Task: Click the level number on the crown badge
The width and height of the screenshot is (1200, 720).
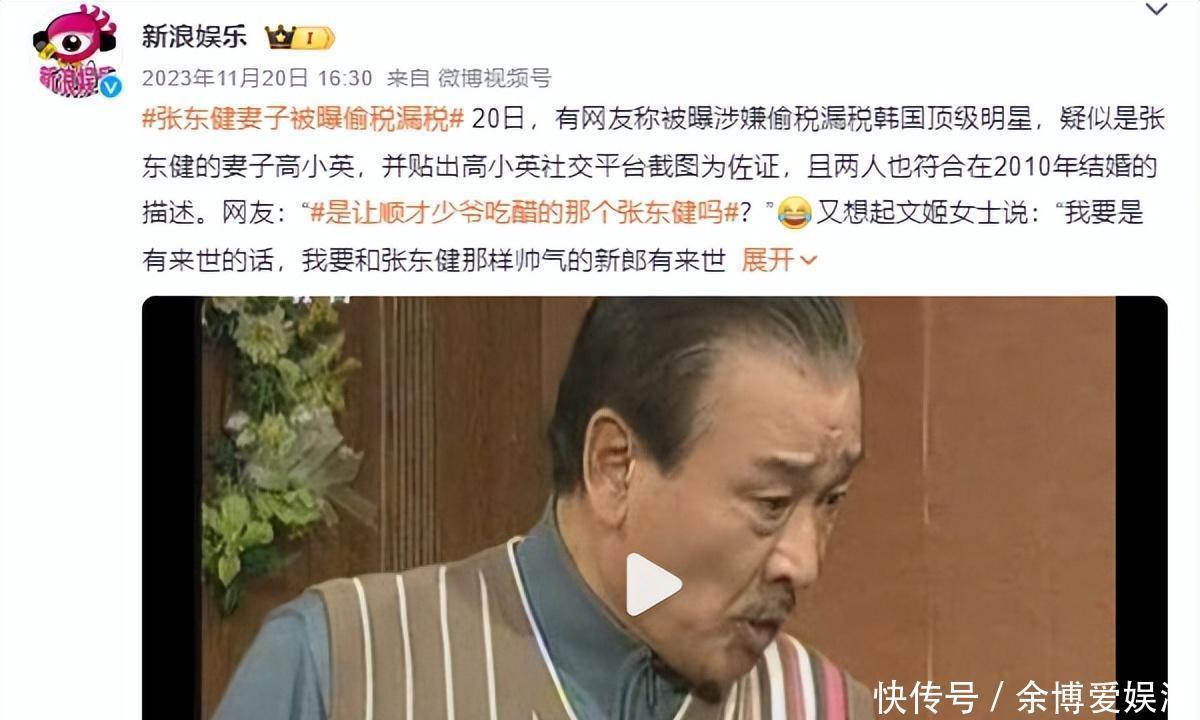Action: (x=311, y=38)
